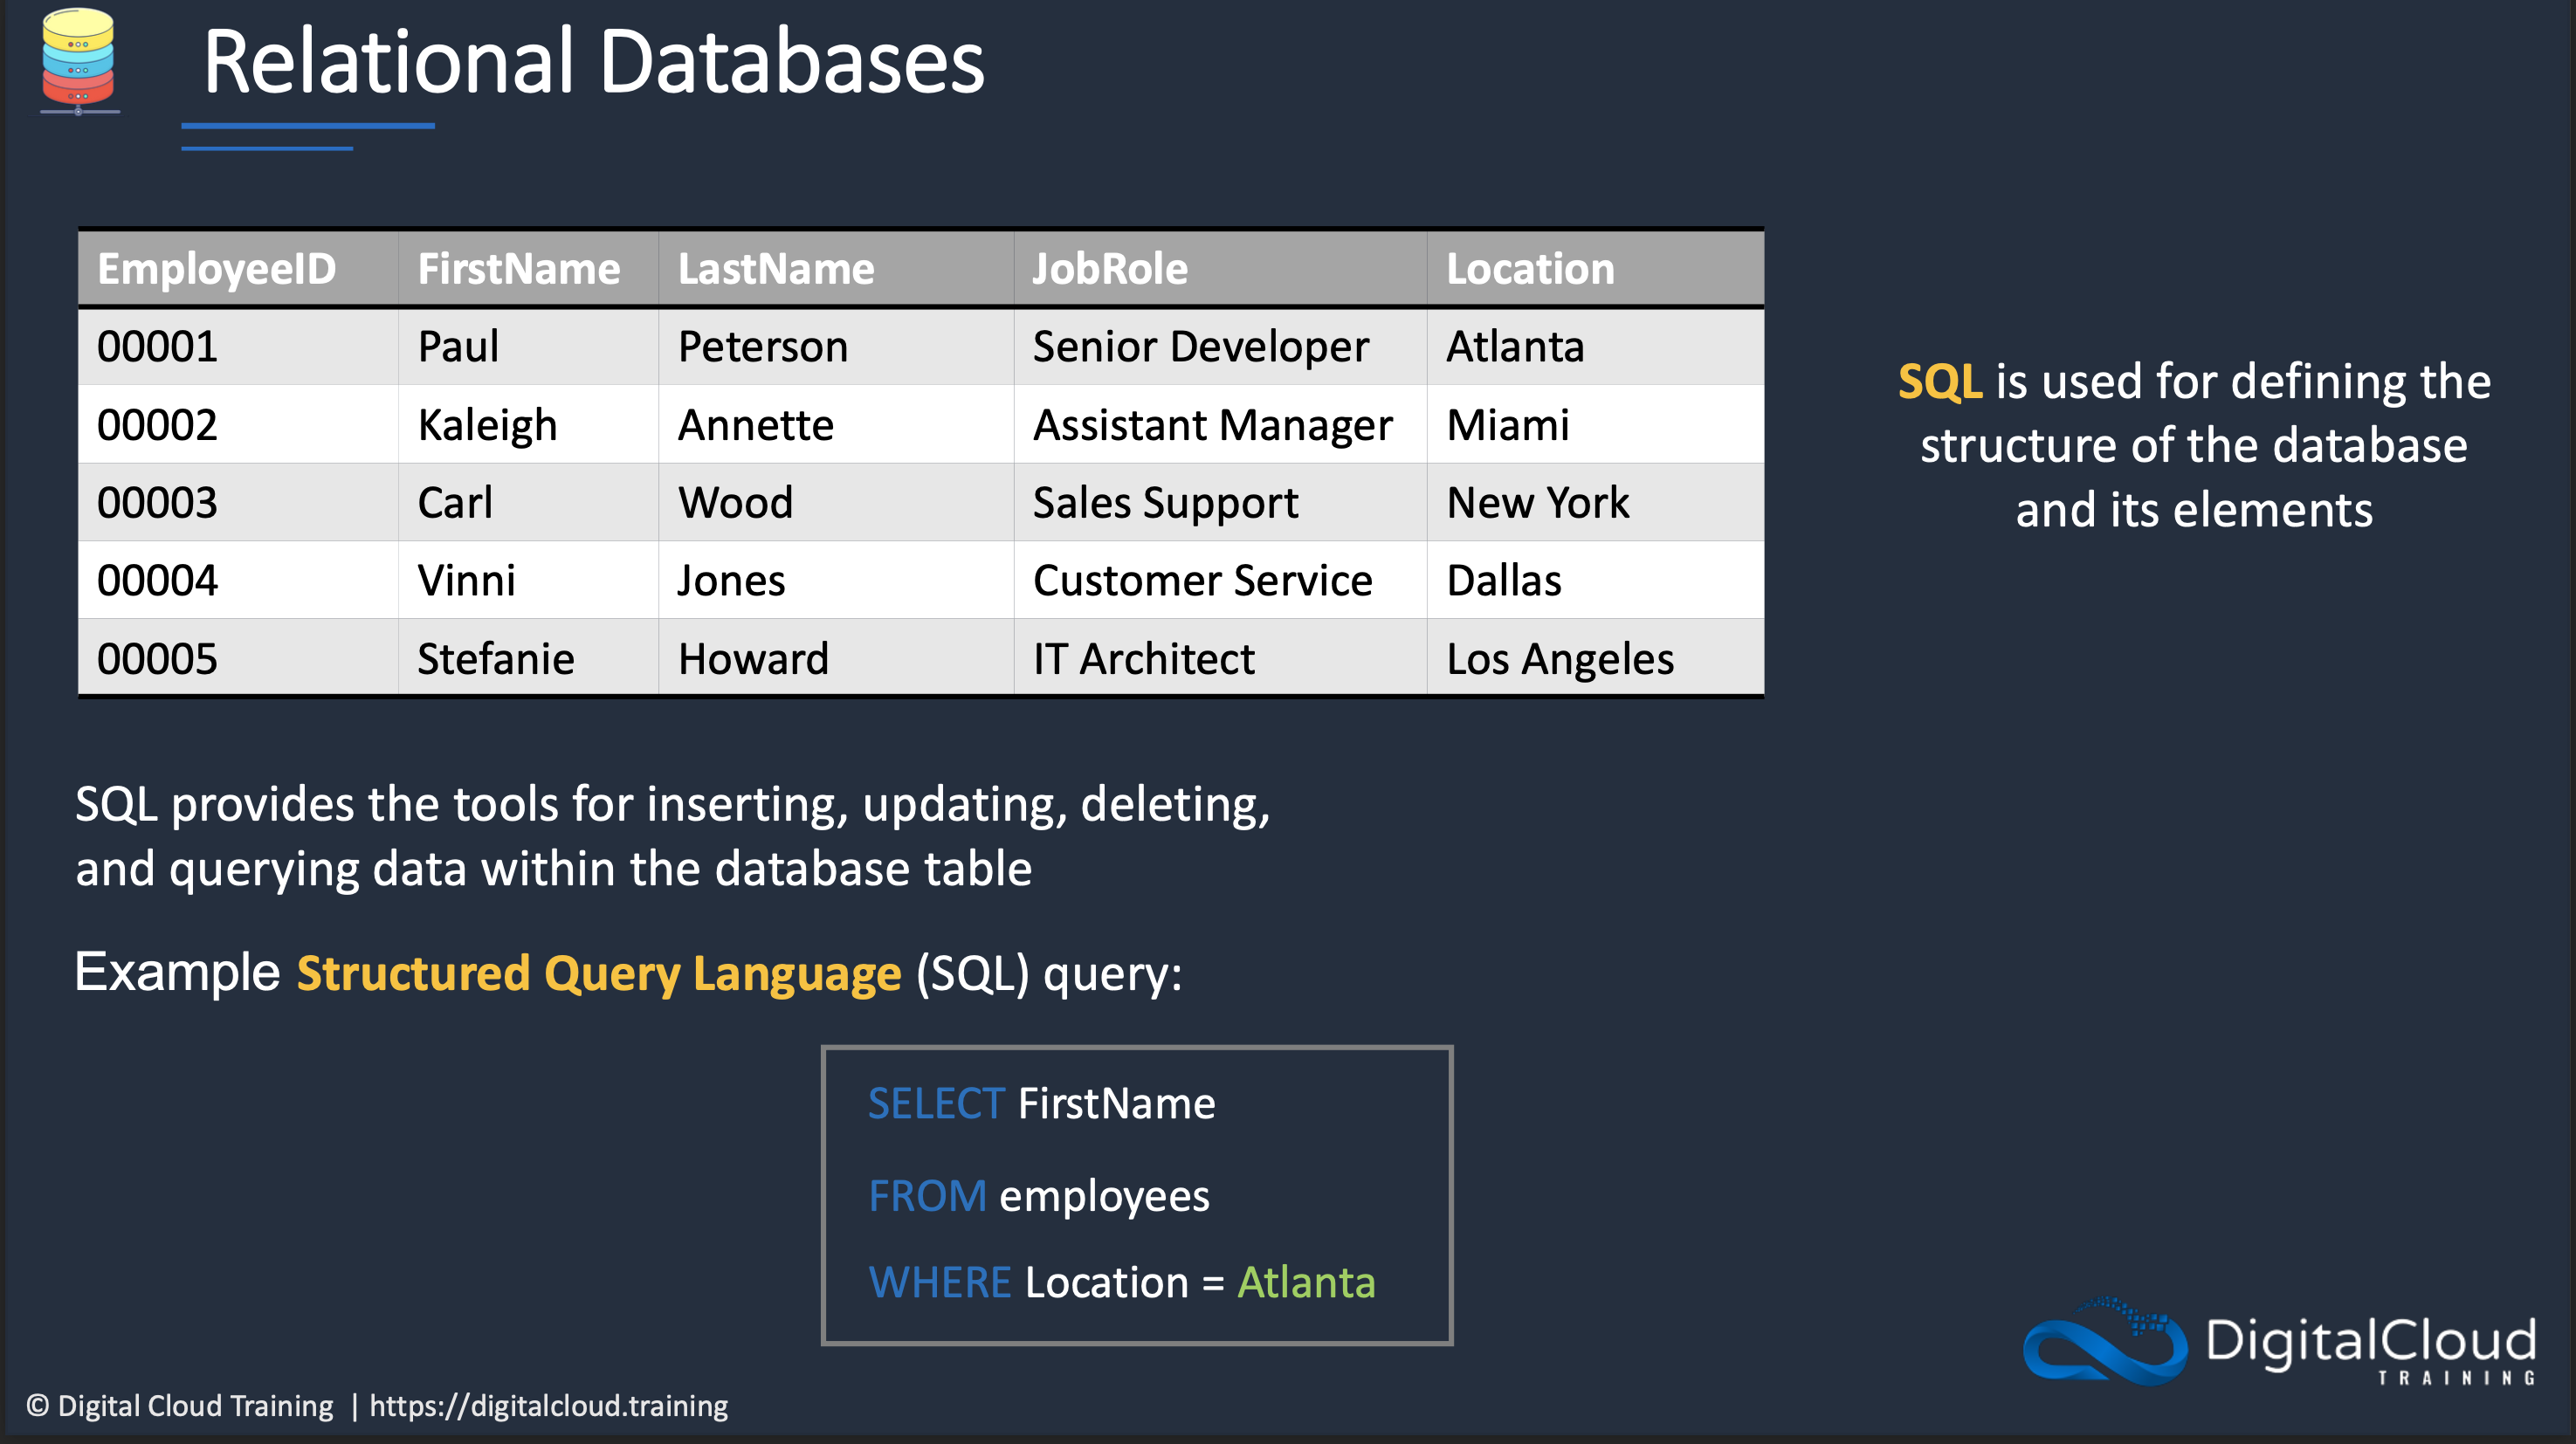
Task: Open the digitalcloud.training link
Action: 548,1405
